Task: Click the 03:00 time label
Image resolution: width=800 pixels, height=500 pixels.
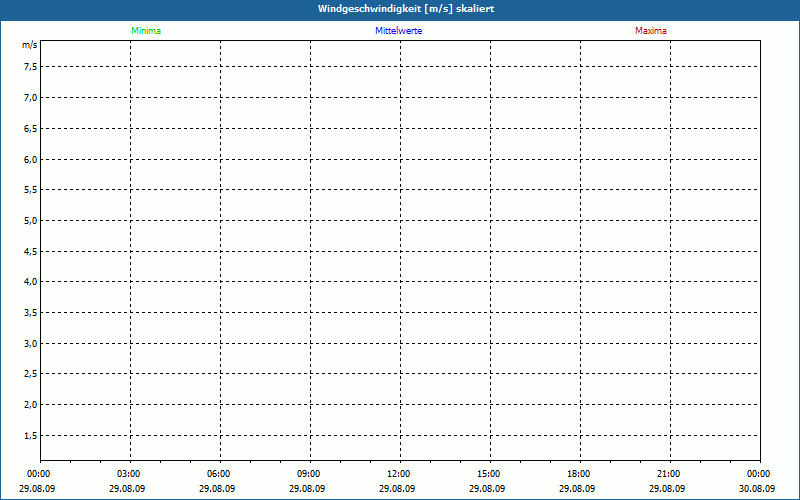Action: pos(129,474)
